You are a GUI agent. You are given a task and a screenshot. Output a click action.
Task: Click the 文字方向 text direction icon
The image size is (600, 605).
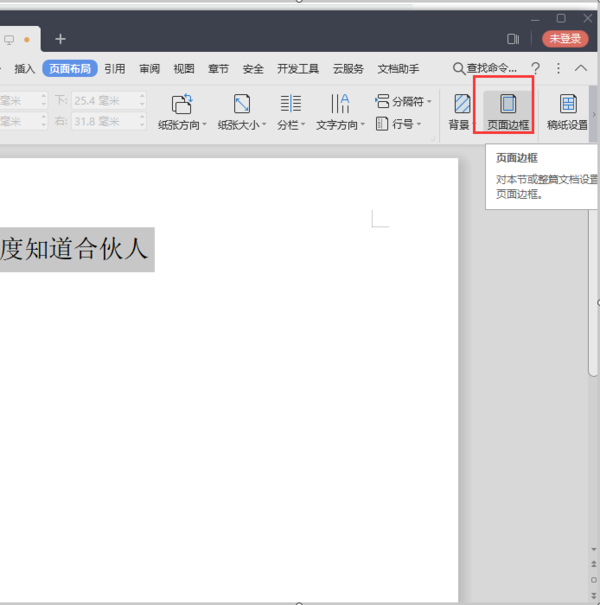click(x=340, y=104)
